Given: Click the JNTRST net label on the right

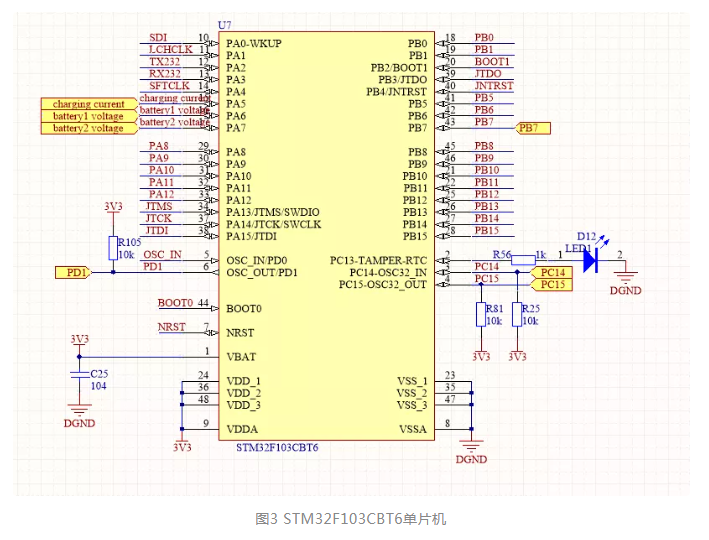Looking at the screenshot, I should (x=494, y=85).
